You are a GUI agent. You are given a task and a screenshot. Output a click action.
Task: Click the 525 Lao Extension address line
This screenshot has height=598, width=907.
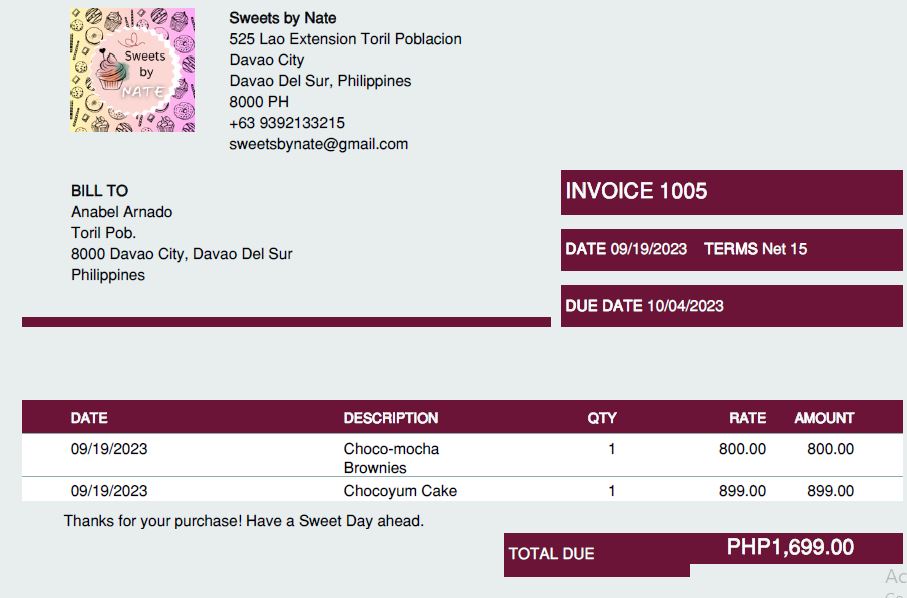pyautogui.click(x=345, y=39)
